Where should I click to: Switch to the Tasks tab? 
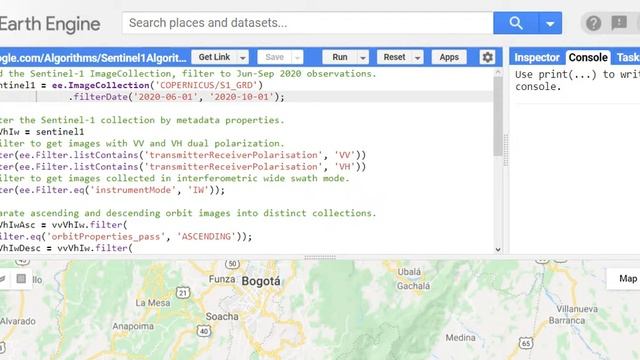tap(628, 58)
